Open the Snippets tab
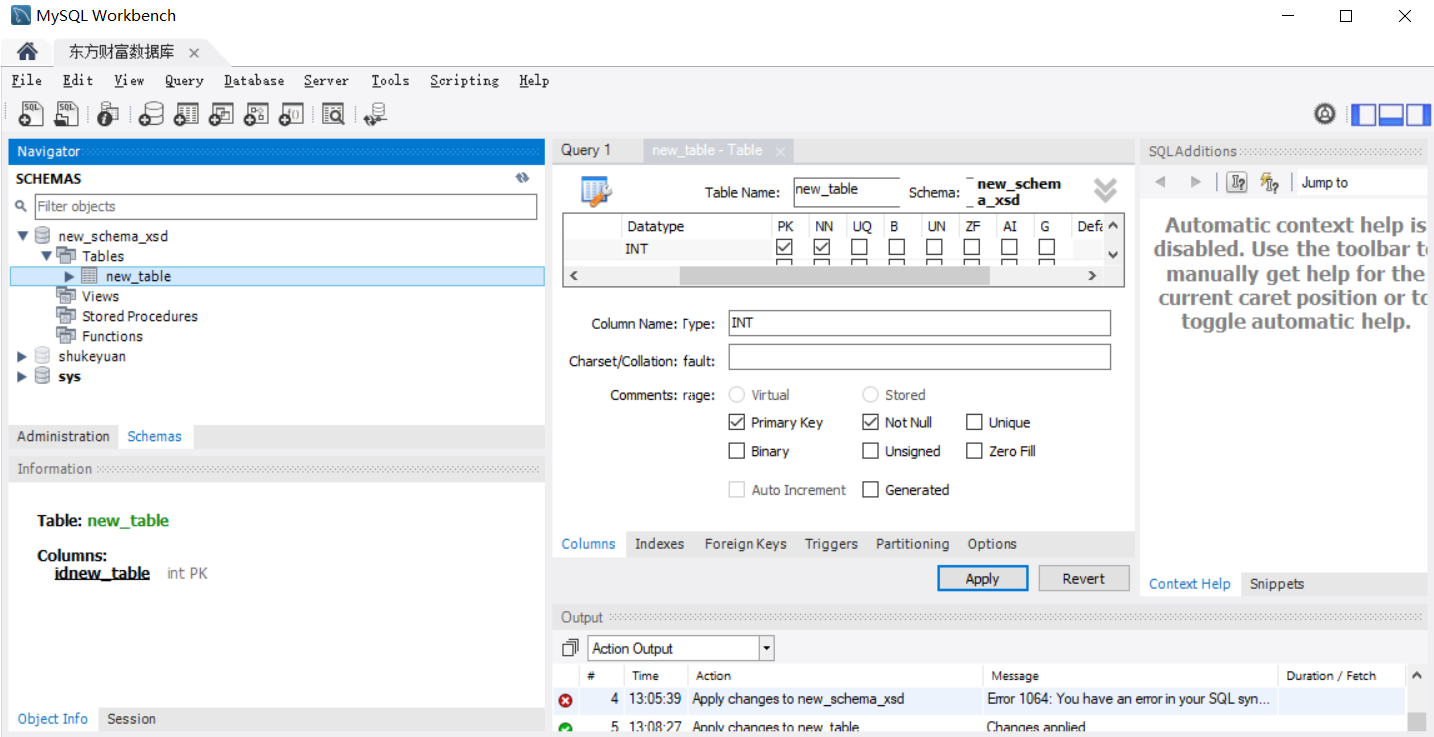1434x737 pixels. [1277, 584]
